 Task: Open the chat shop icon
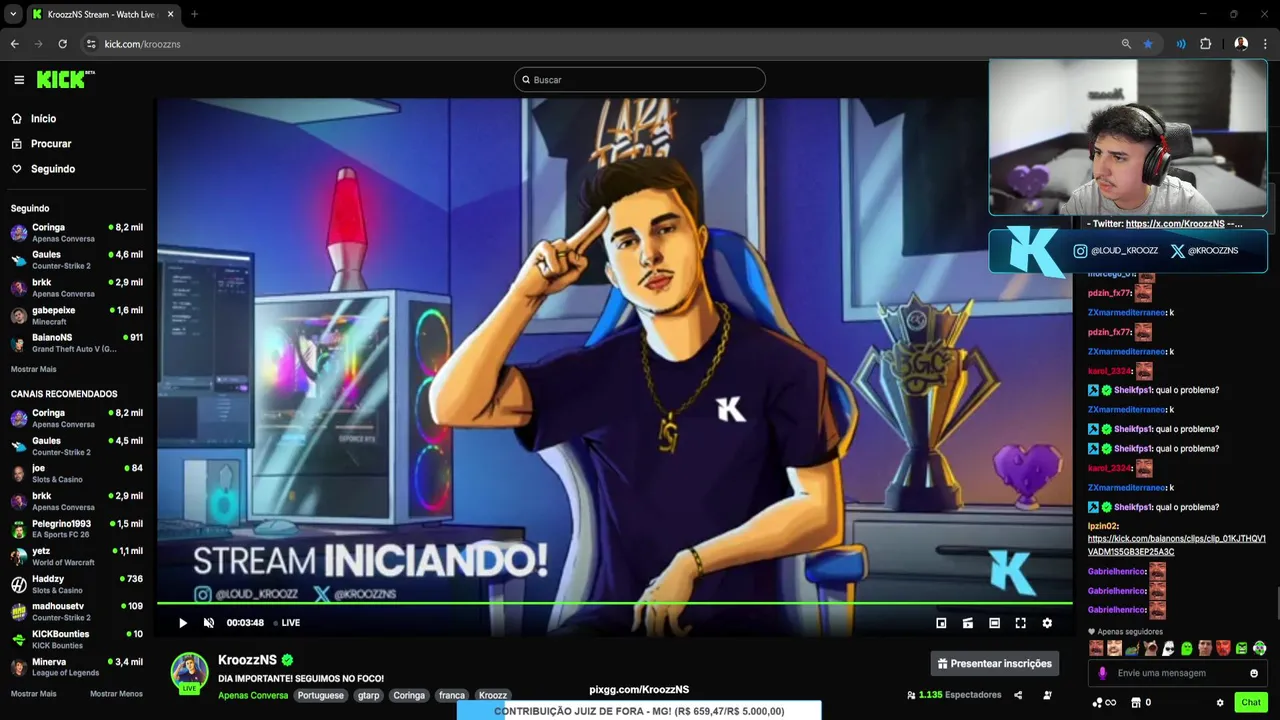click(x=1136, y=703)
